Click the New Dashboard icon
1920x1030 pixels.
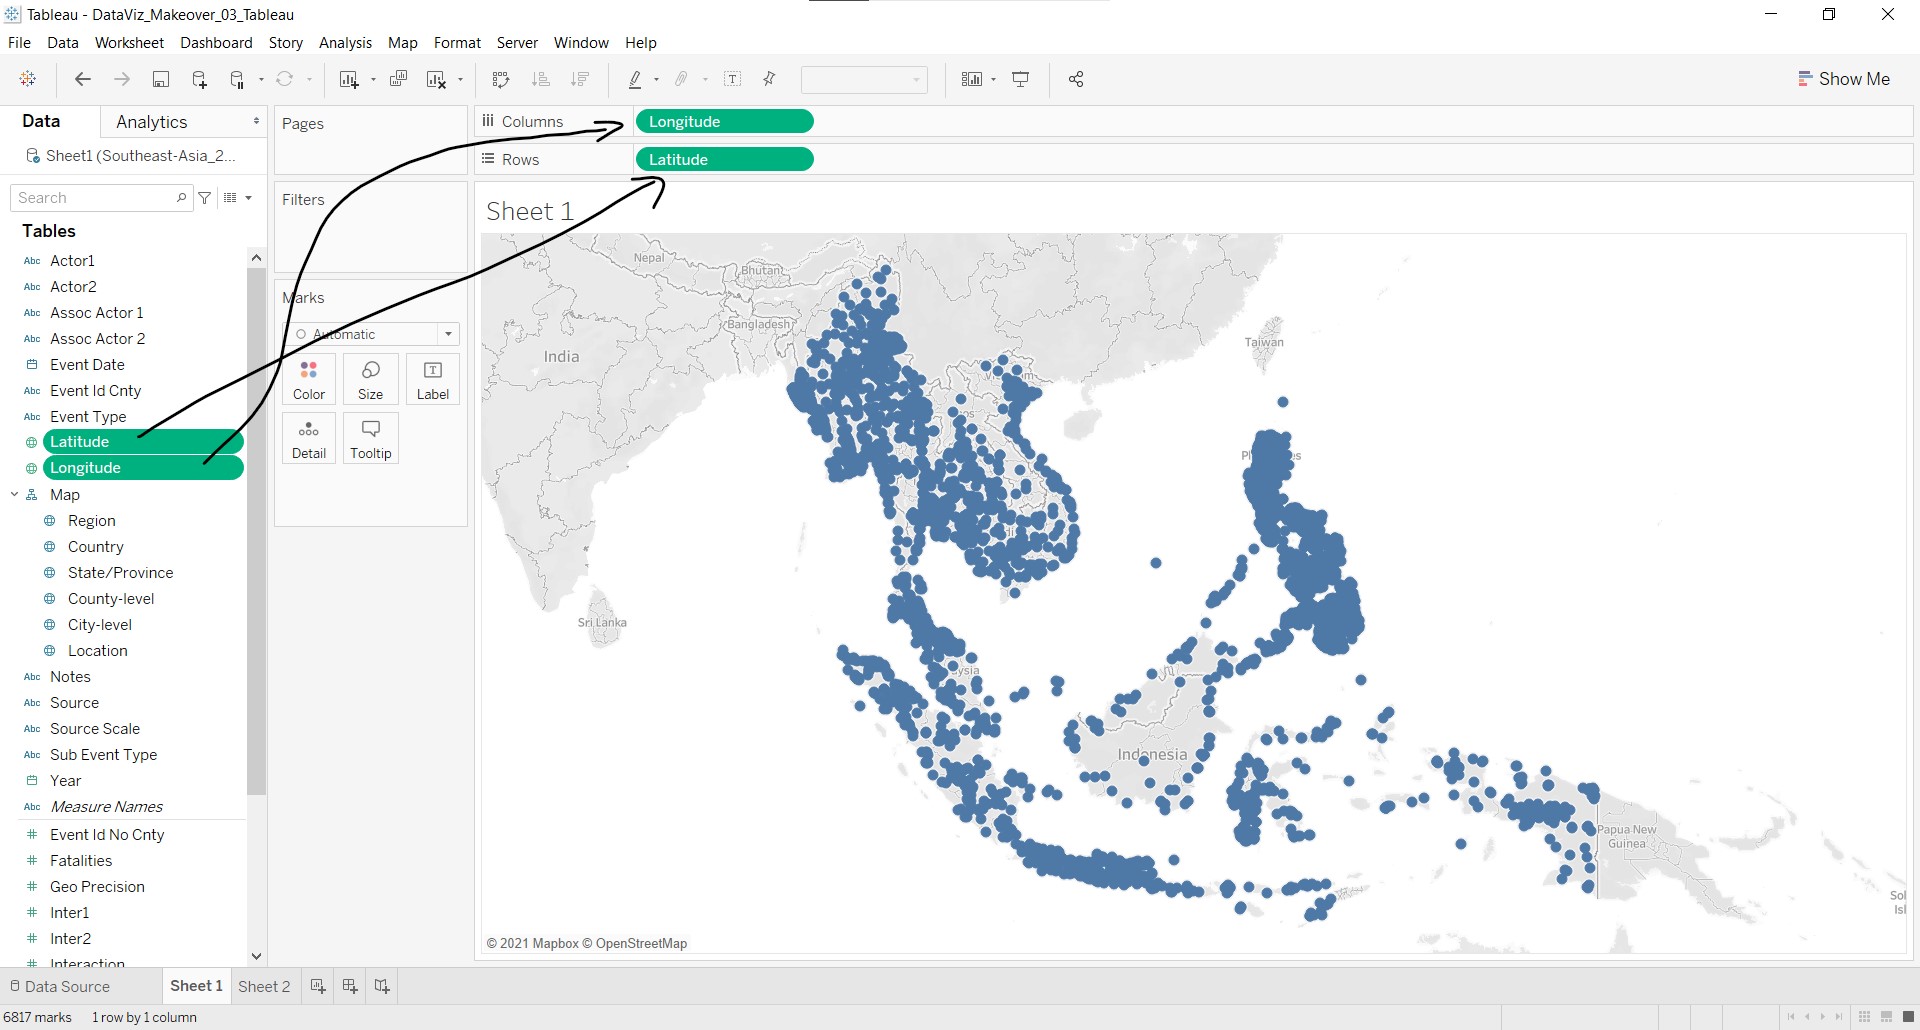(350, 987)
